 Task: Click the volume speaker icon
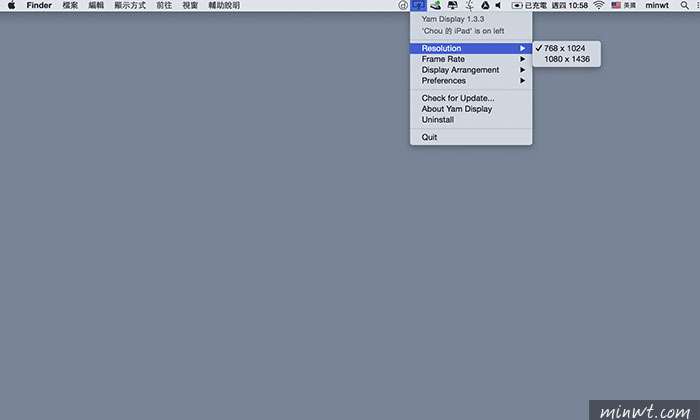(x=498, y=5)
